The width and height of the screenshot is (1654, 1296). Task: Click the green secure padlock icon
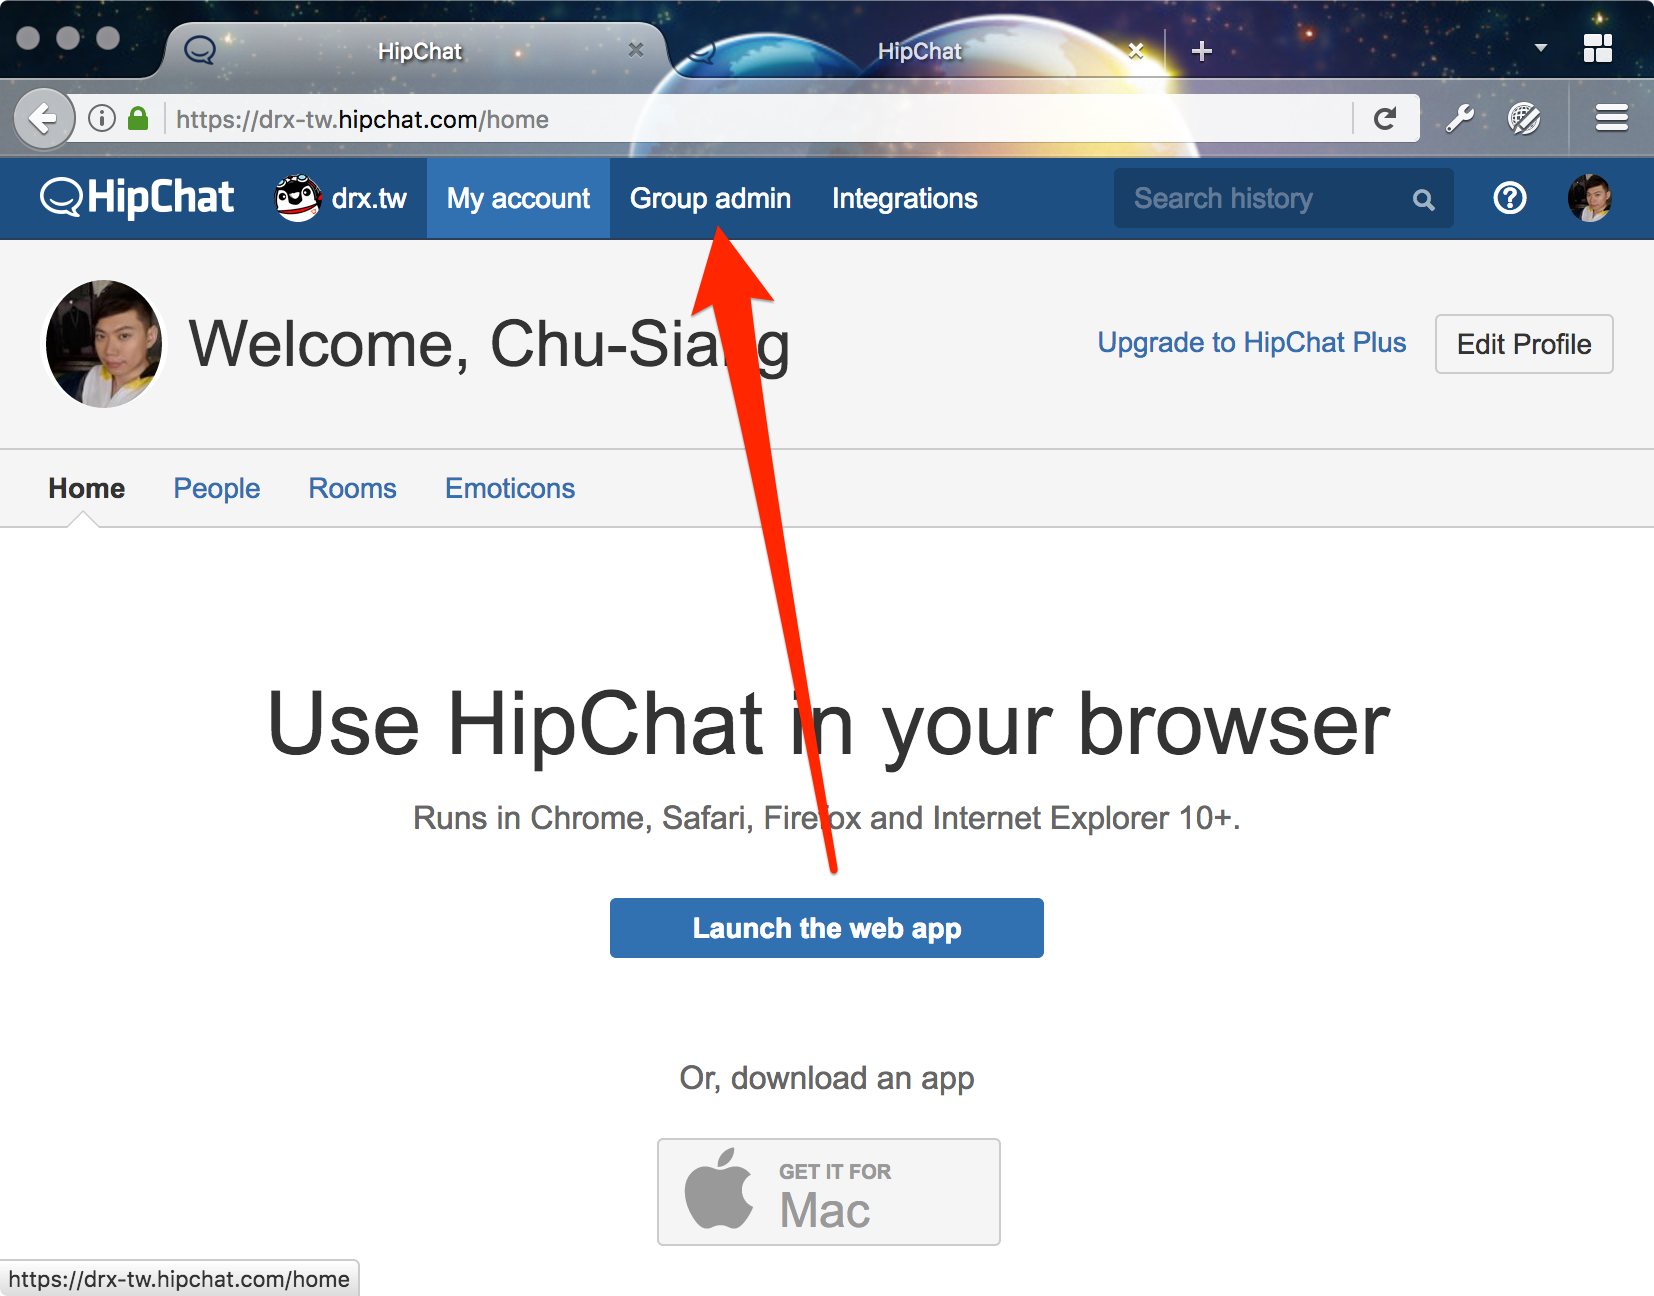[138, 119]
